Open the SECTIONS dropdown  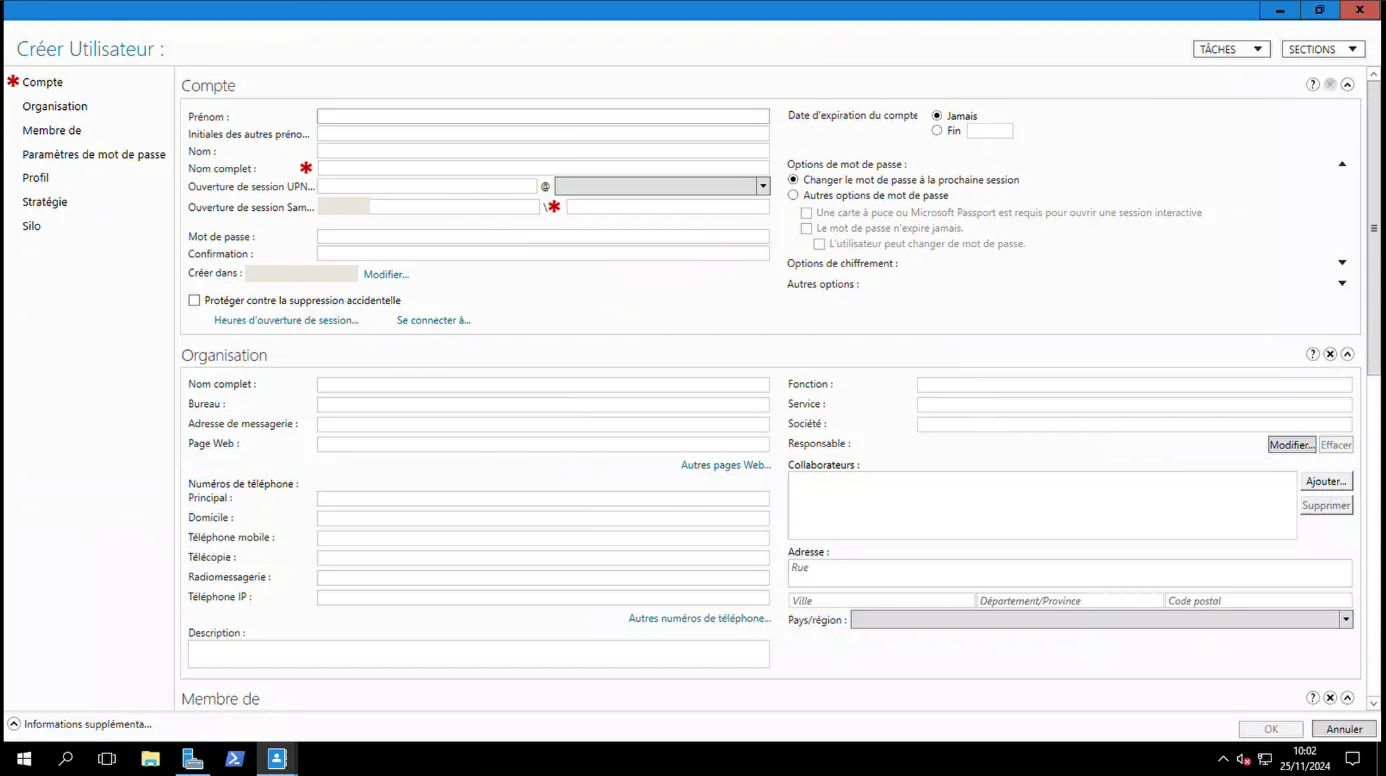1323,49
